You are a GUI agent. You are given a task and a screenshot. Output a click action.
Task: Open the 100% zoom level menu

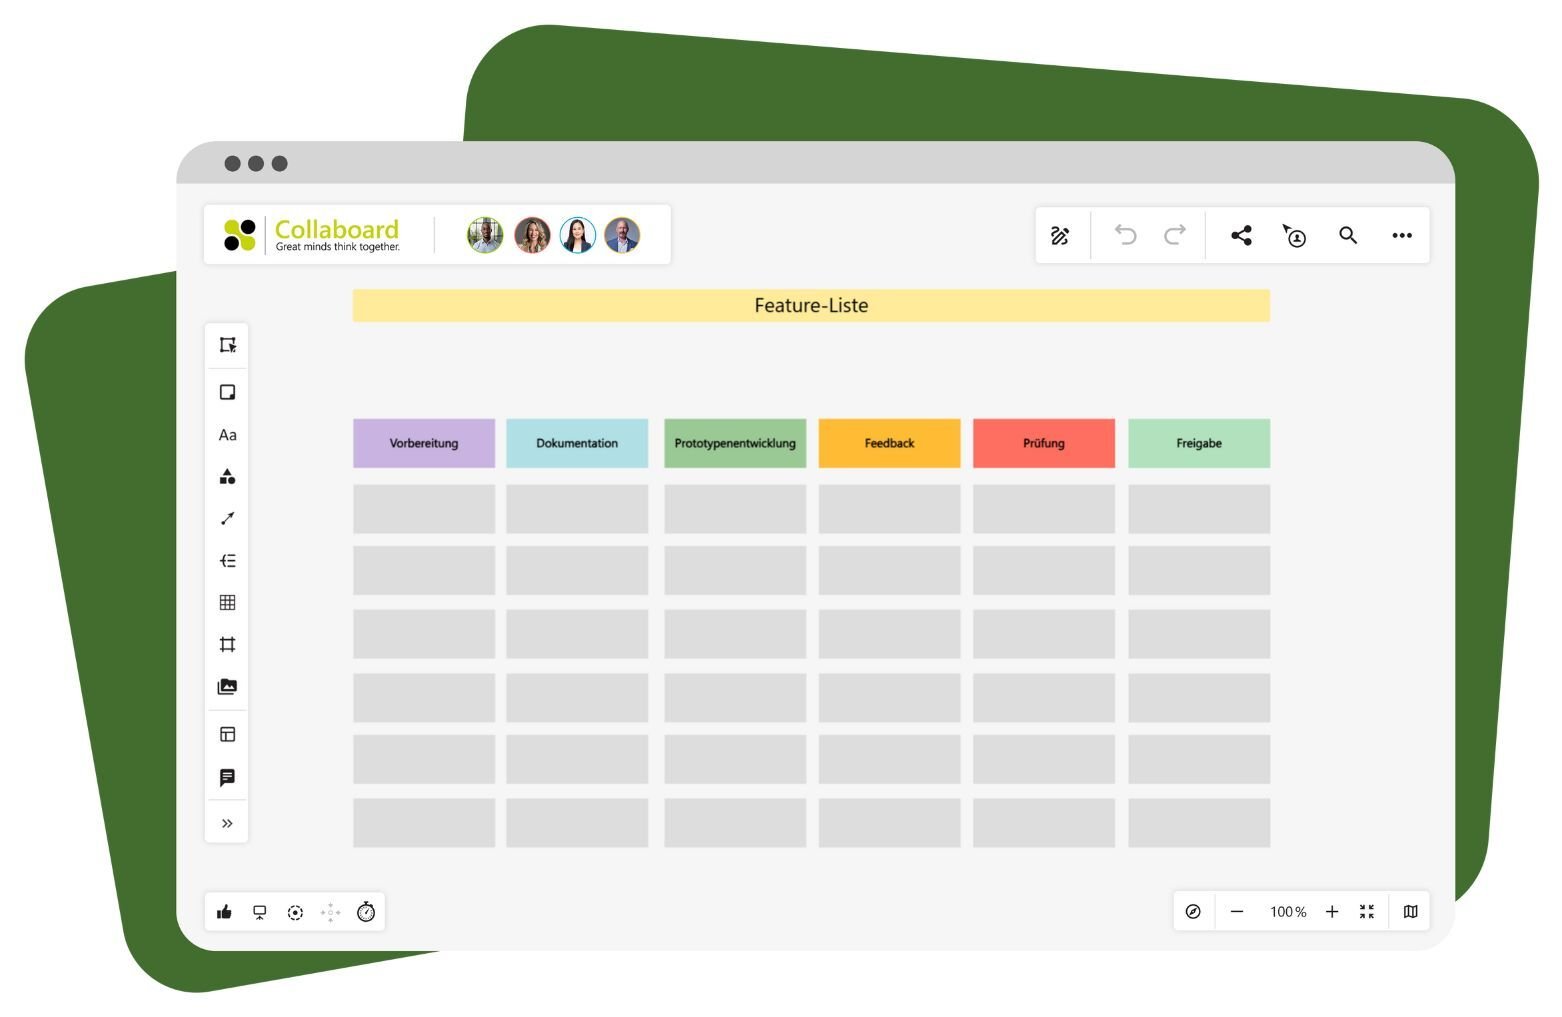1288,912
